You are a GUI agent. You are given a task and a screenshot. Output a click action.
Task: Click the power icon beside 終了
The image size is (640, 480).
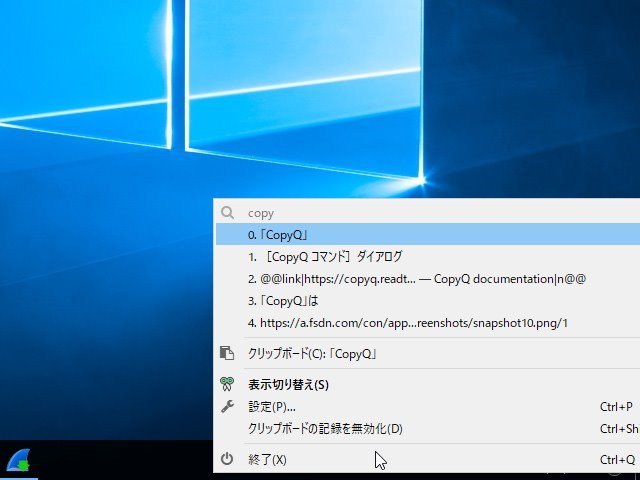pyautogui.click(x=227, y=459)
